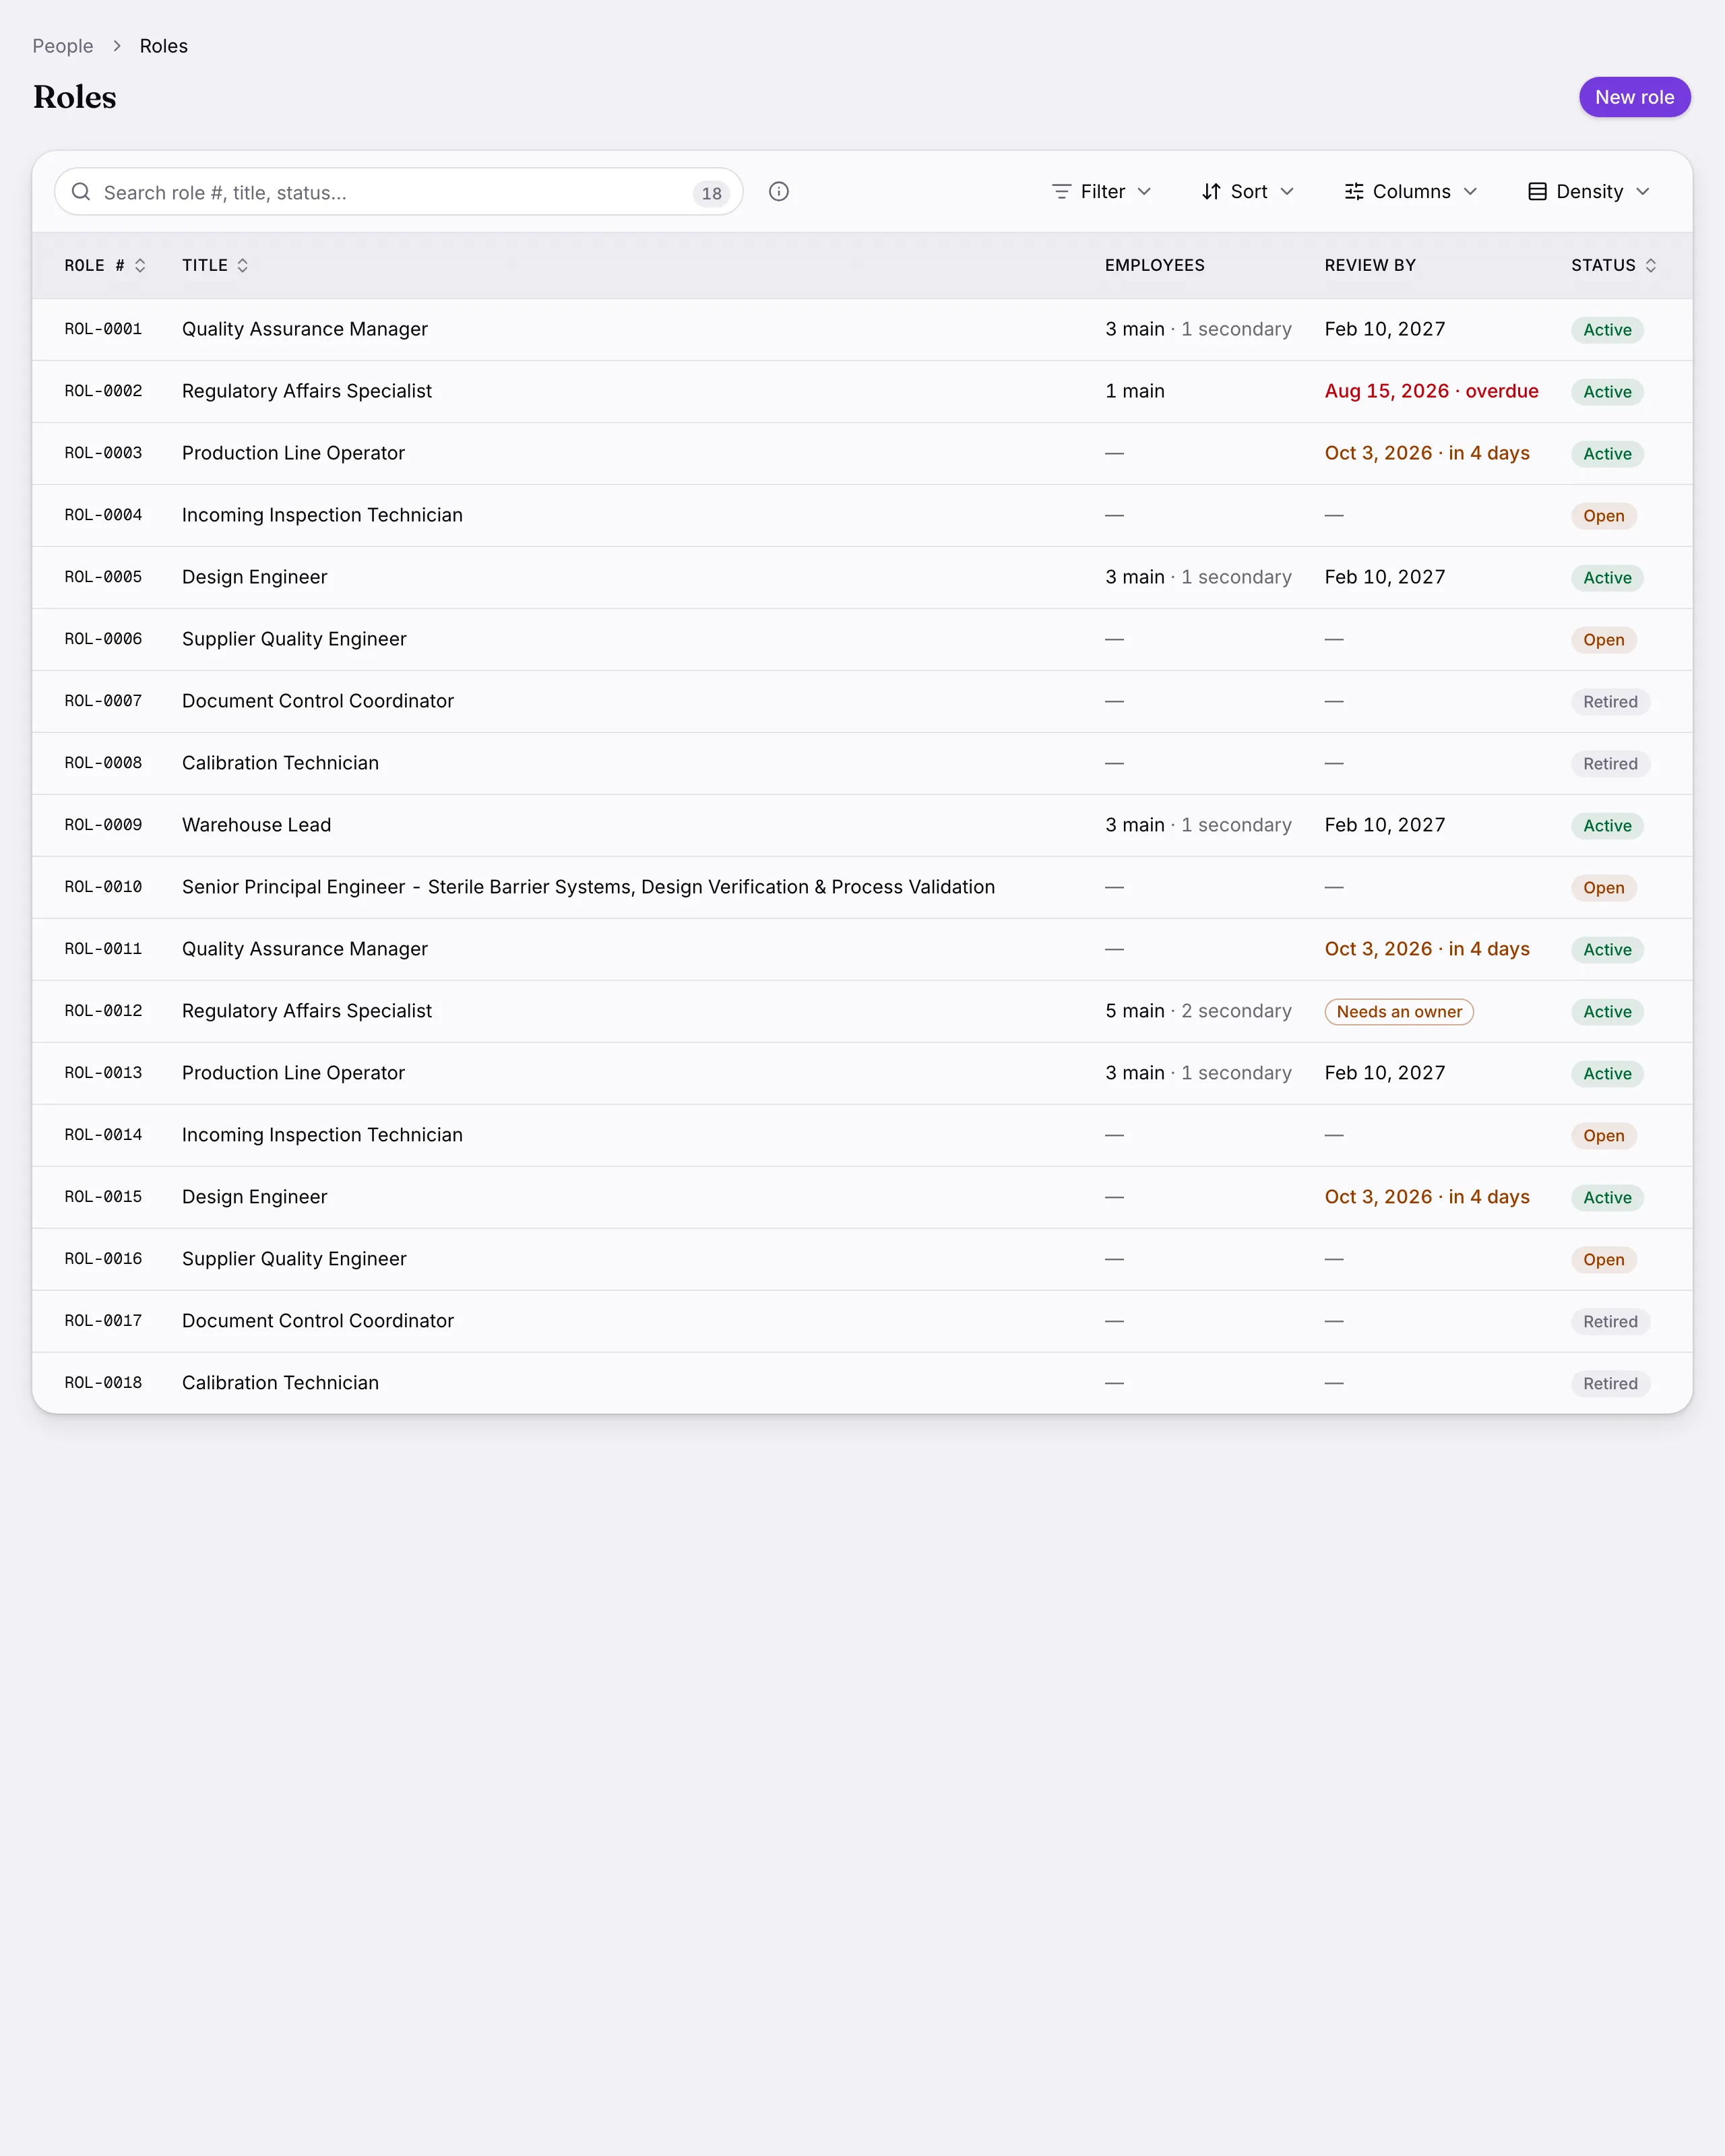Click Open status of ROL-0016

pyautogui.click(x=1603, y=1260)
